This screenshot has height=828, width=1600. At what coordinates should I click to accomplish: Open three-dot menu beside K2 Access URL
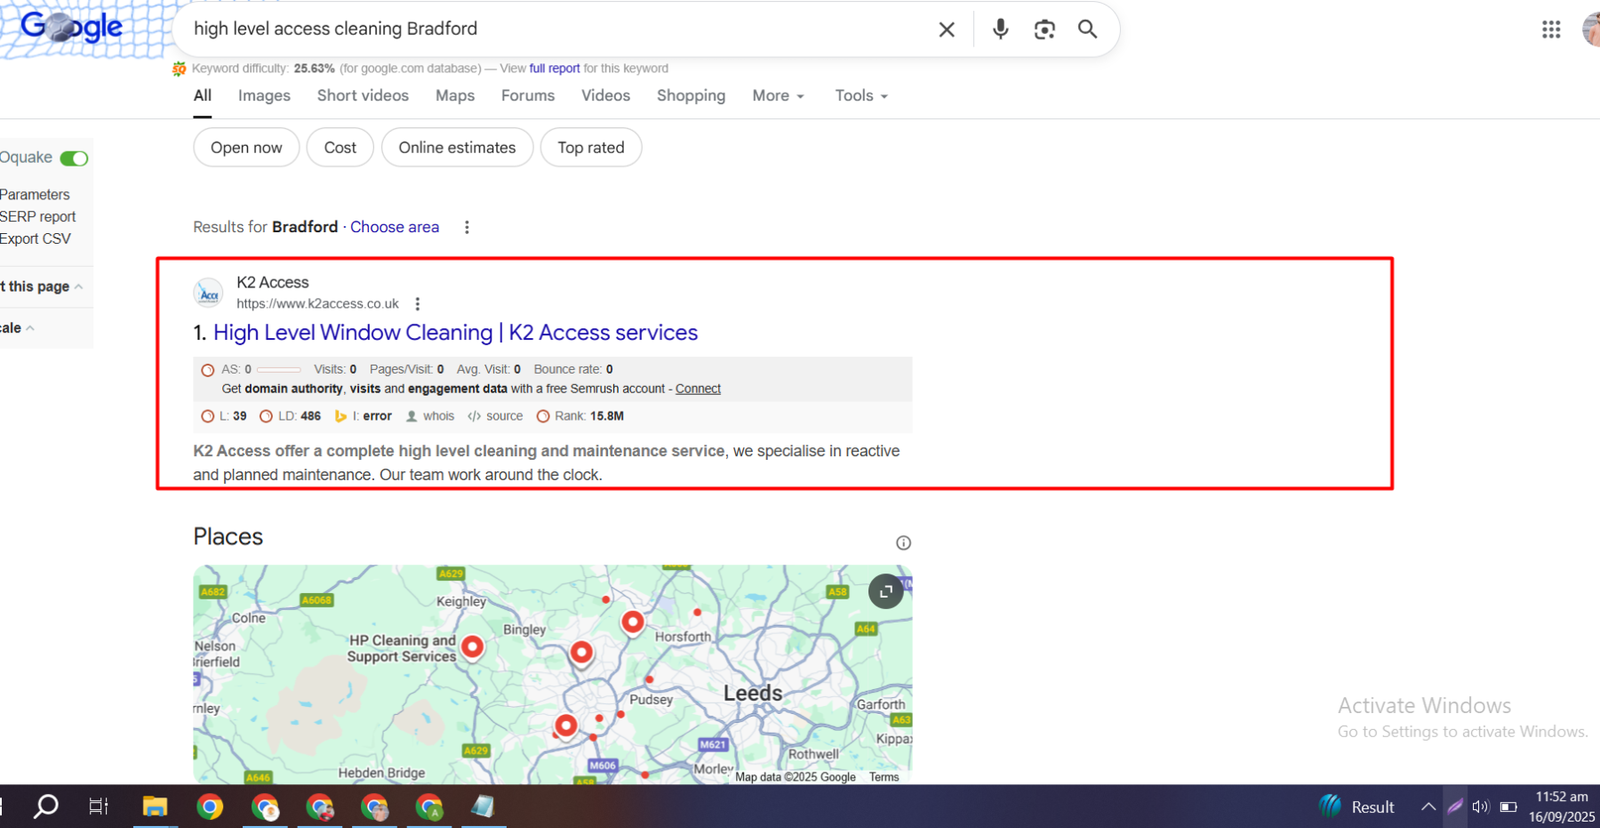(x=418, y=304)
